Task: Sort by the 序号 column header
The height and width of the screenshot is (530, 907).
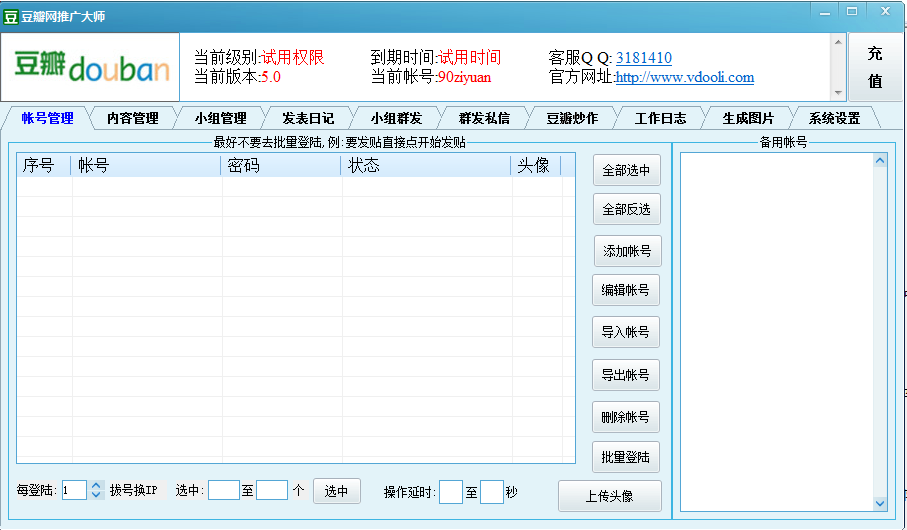Action: [x=43, y=165]
